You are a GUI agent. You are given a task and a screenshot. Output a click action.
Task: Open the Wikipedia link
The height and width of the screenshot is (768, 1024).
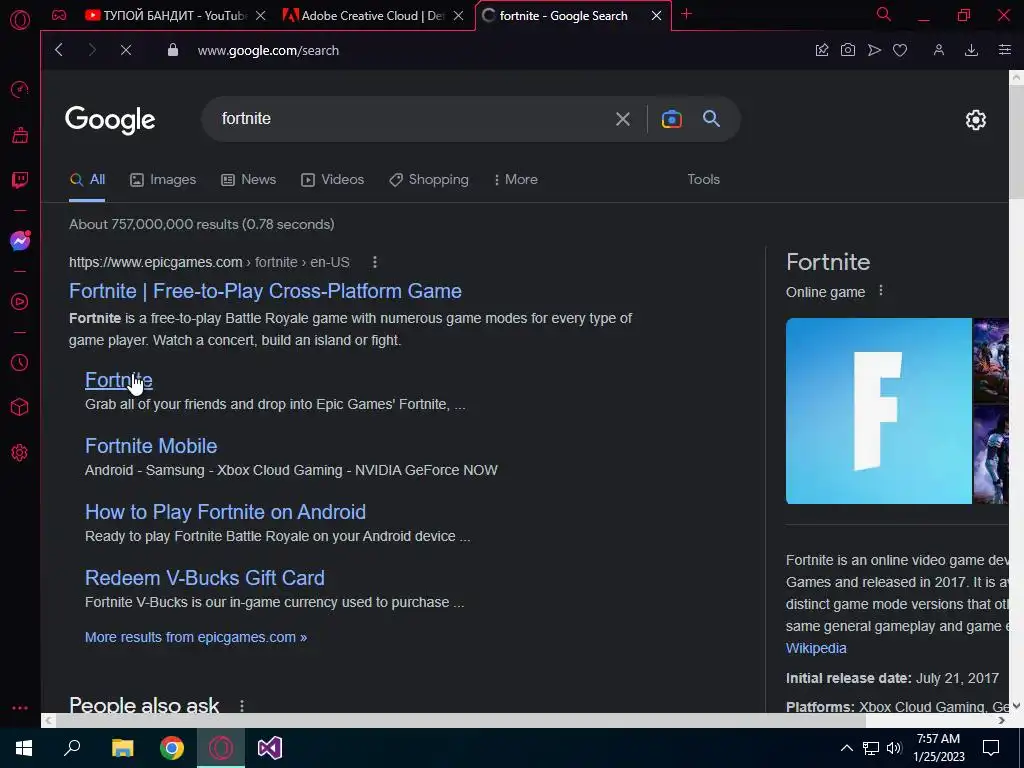pyautogui.click(x=816, y=648)
